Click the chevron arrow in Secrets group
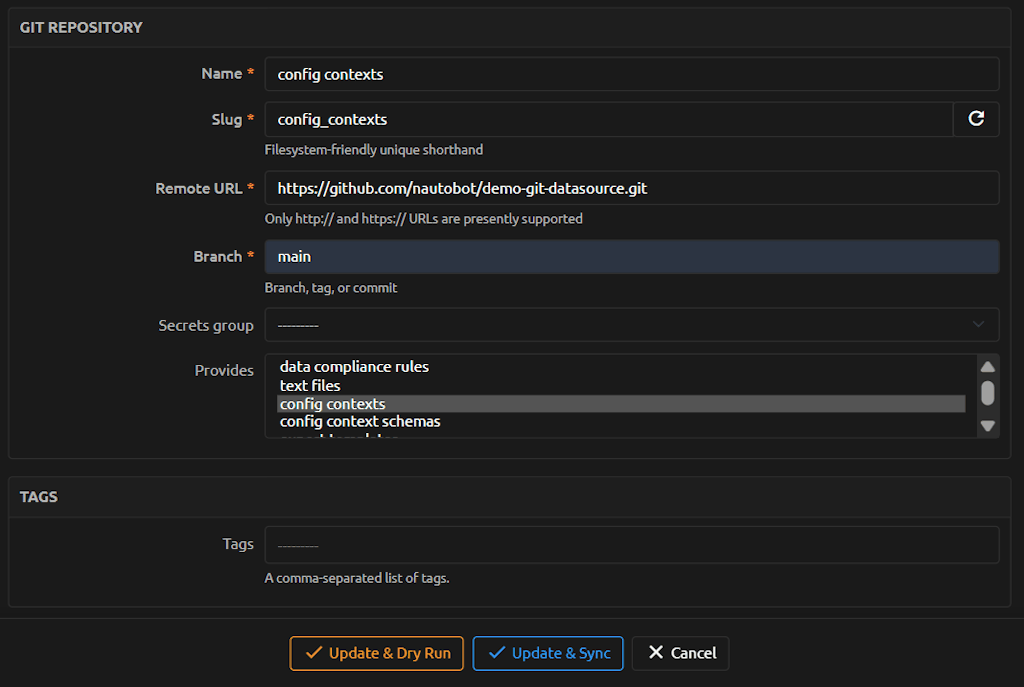 tap(978, 325)
